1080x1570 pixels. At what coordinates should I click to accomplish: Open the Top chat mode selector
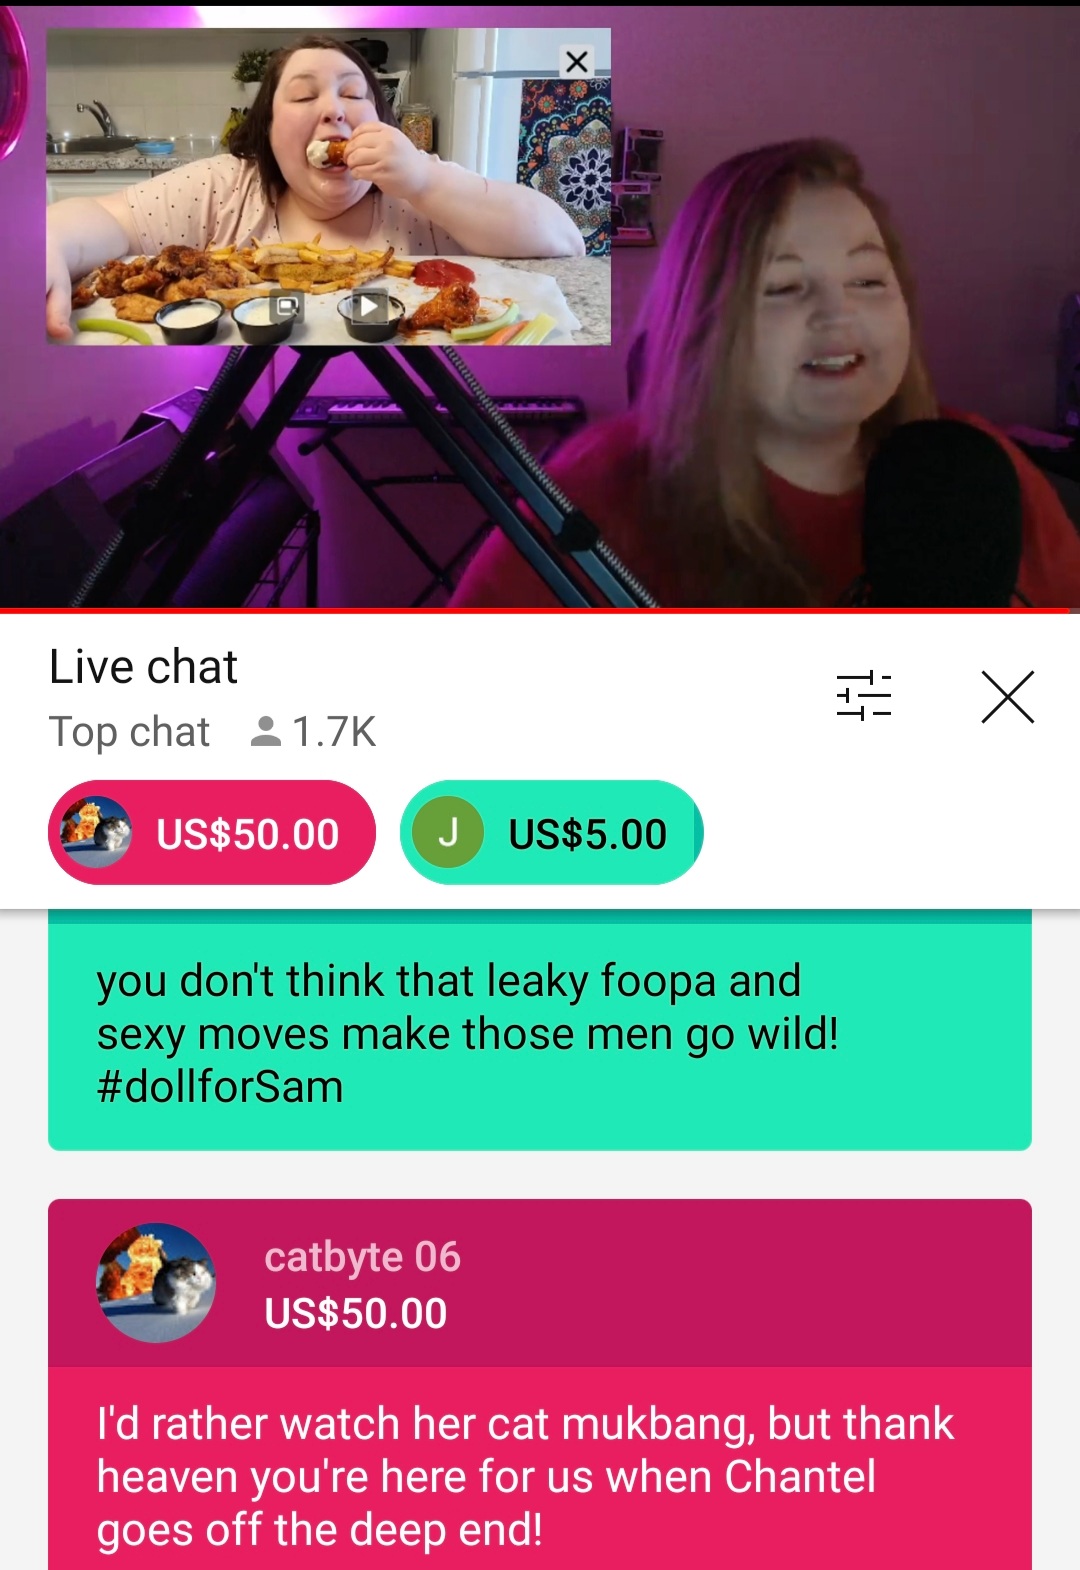pos(130,732)
